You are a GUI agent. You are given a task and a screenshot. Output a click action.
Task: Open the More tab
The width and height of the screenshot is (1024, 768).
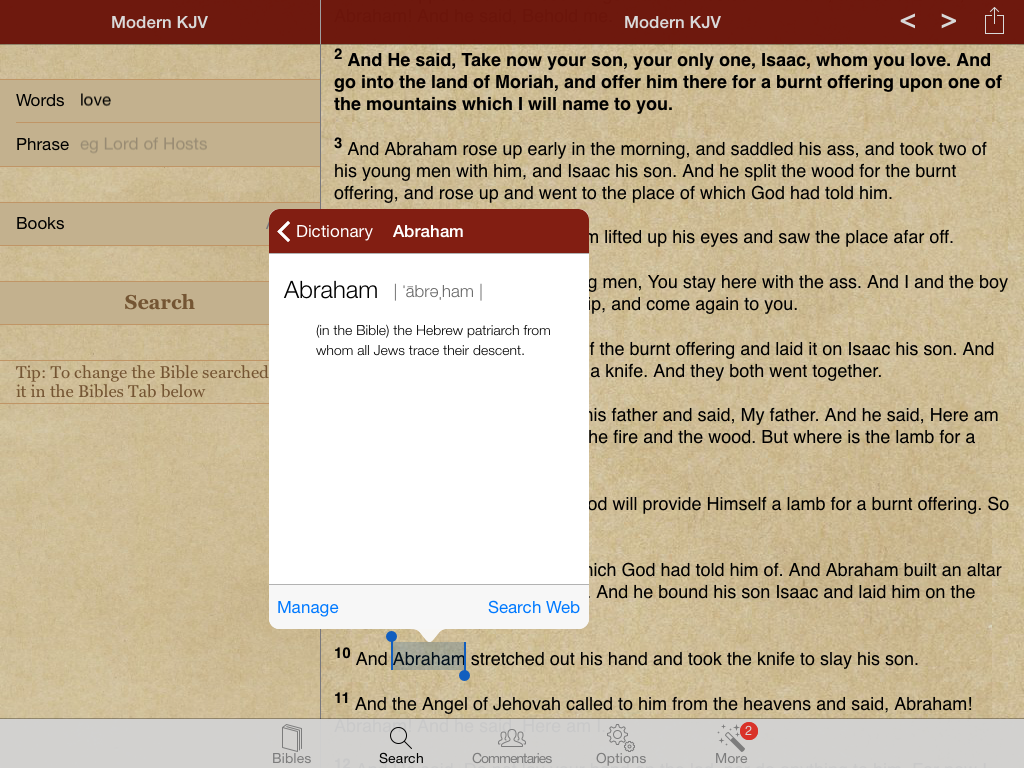(x=731, y=744)
